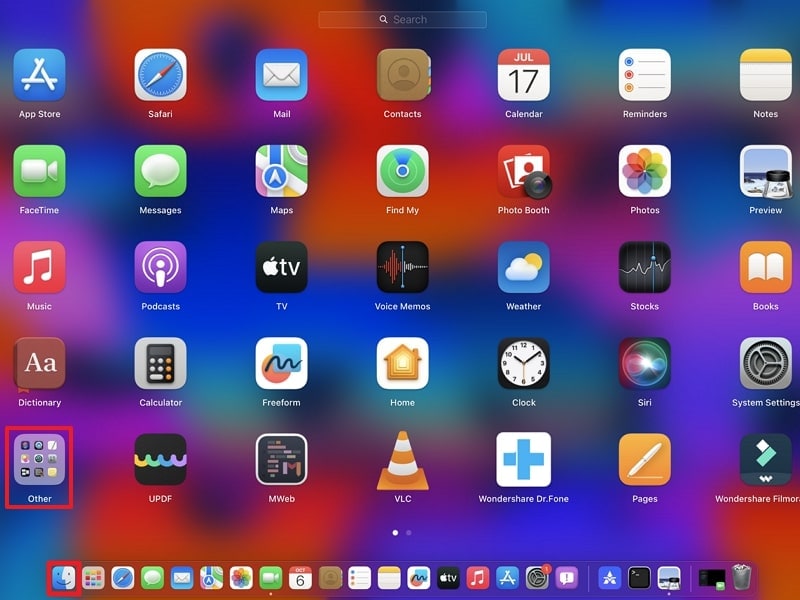
Task: Open Freeform from the Dock
Action: (x=419, y=578)
